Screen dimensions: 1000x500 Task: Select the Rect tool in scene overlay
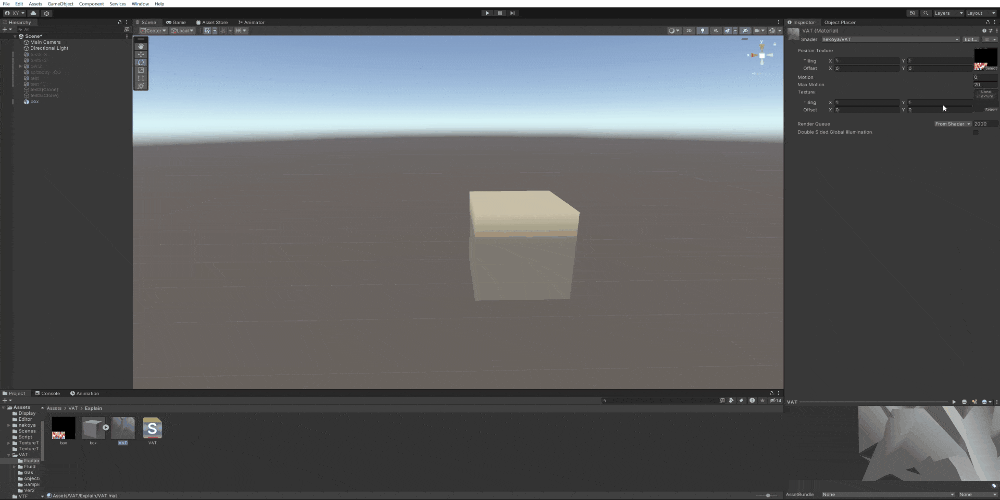141,78
